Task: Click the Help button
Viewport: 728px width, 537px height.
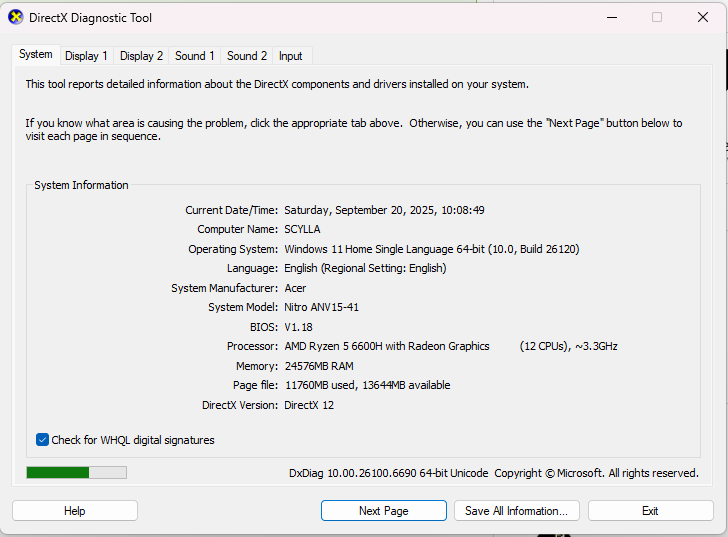Action: (75, 511)
